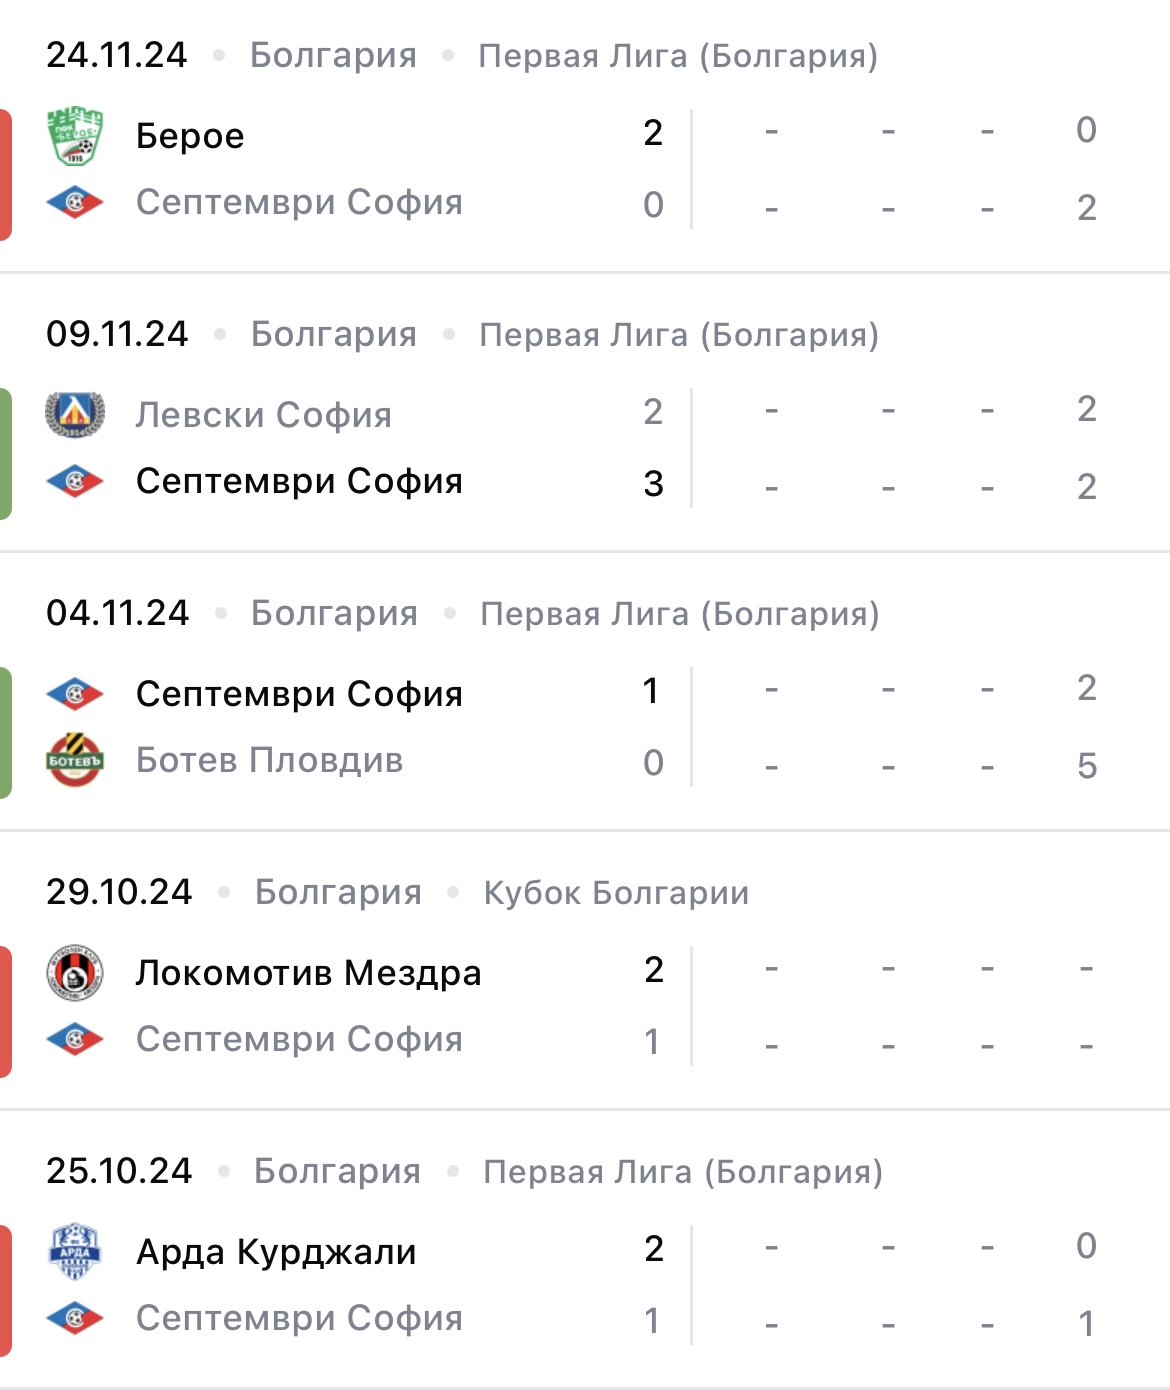
Task: Click the Arda Kardzhali club logo
Action: tap(75, 1251)
